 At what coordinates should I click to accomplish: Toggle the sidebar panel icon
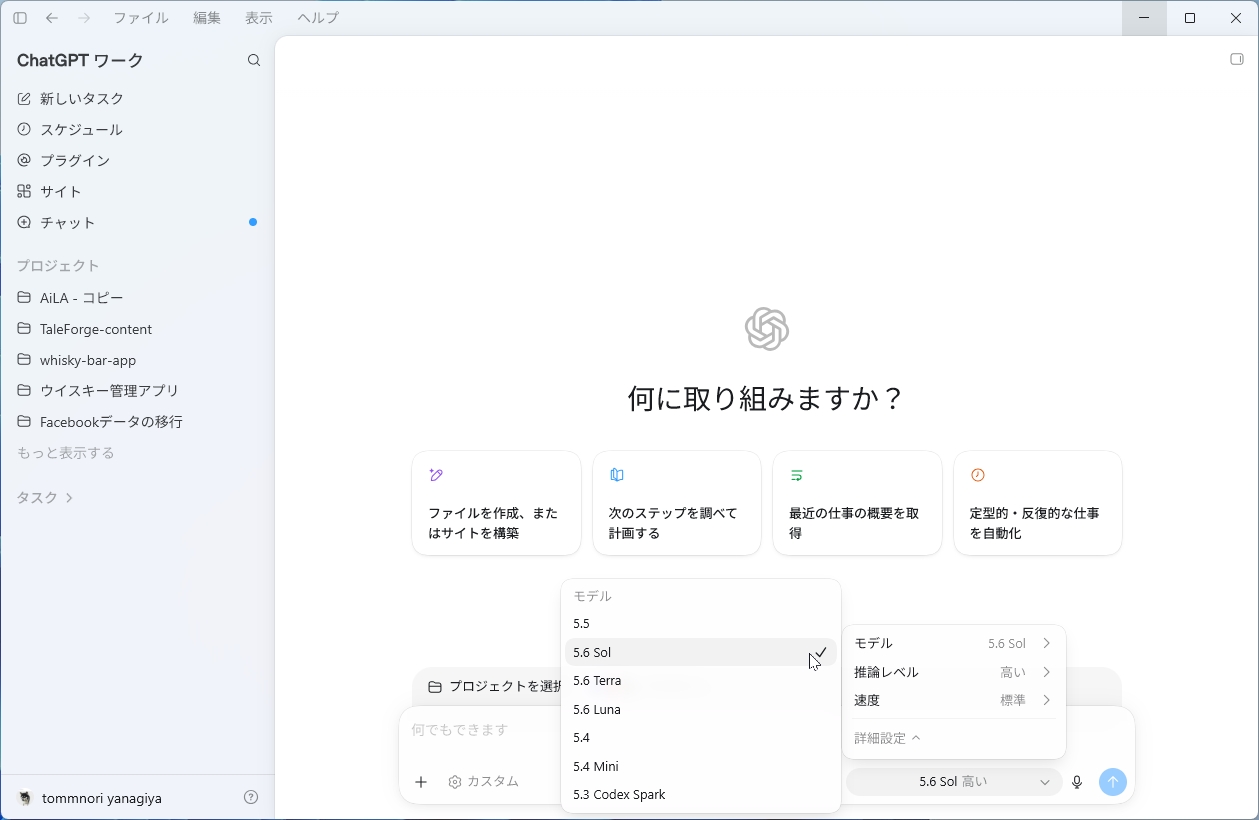[x=20, y=18]
